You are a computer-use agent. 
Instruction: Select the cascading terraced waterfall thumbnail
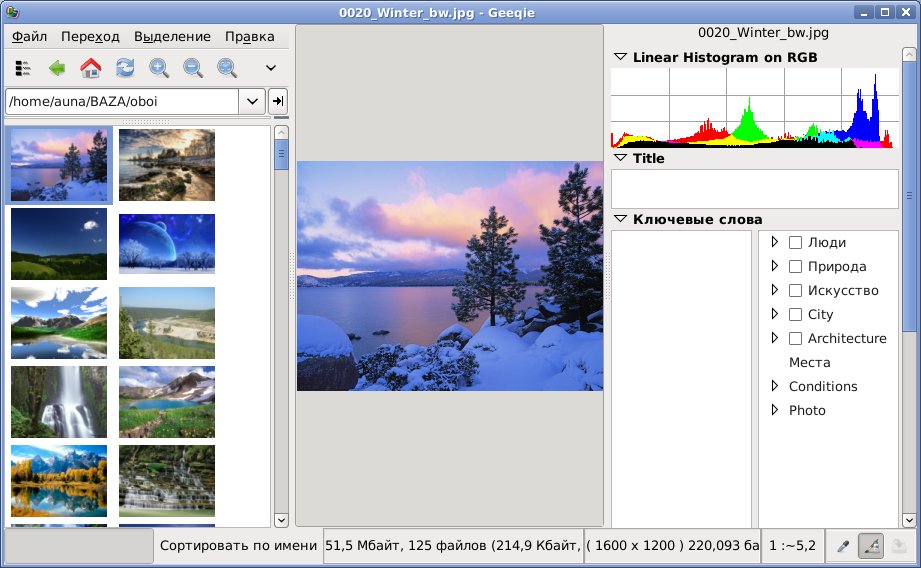tap(167, 481)
